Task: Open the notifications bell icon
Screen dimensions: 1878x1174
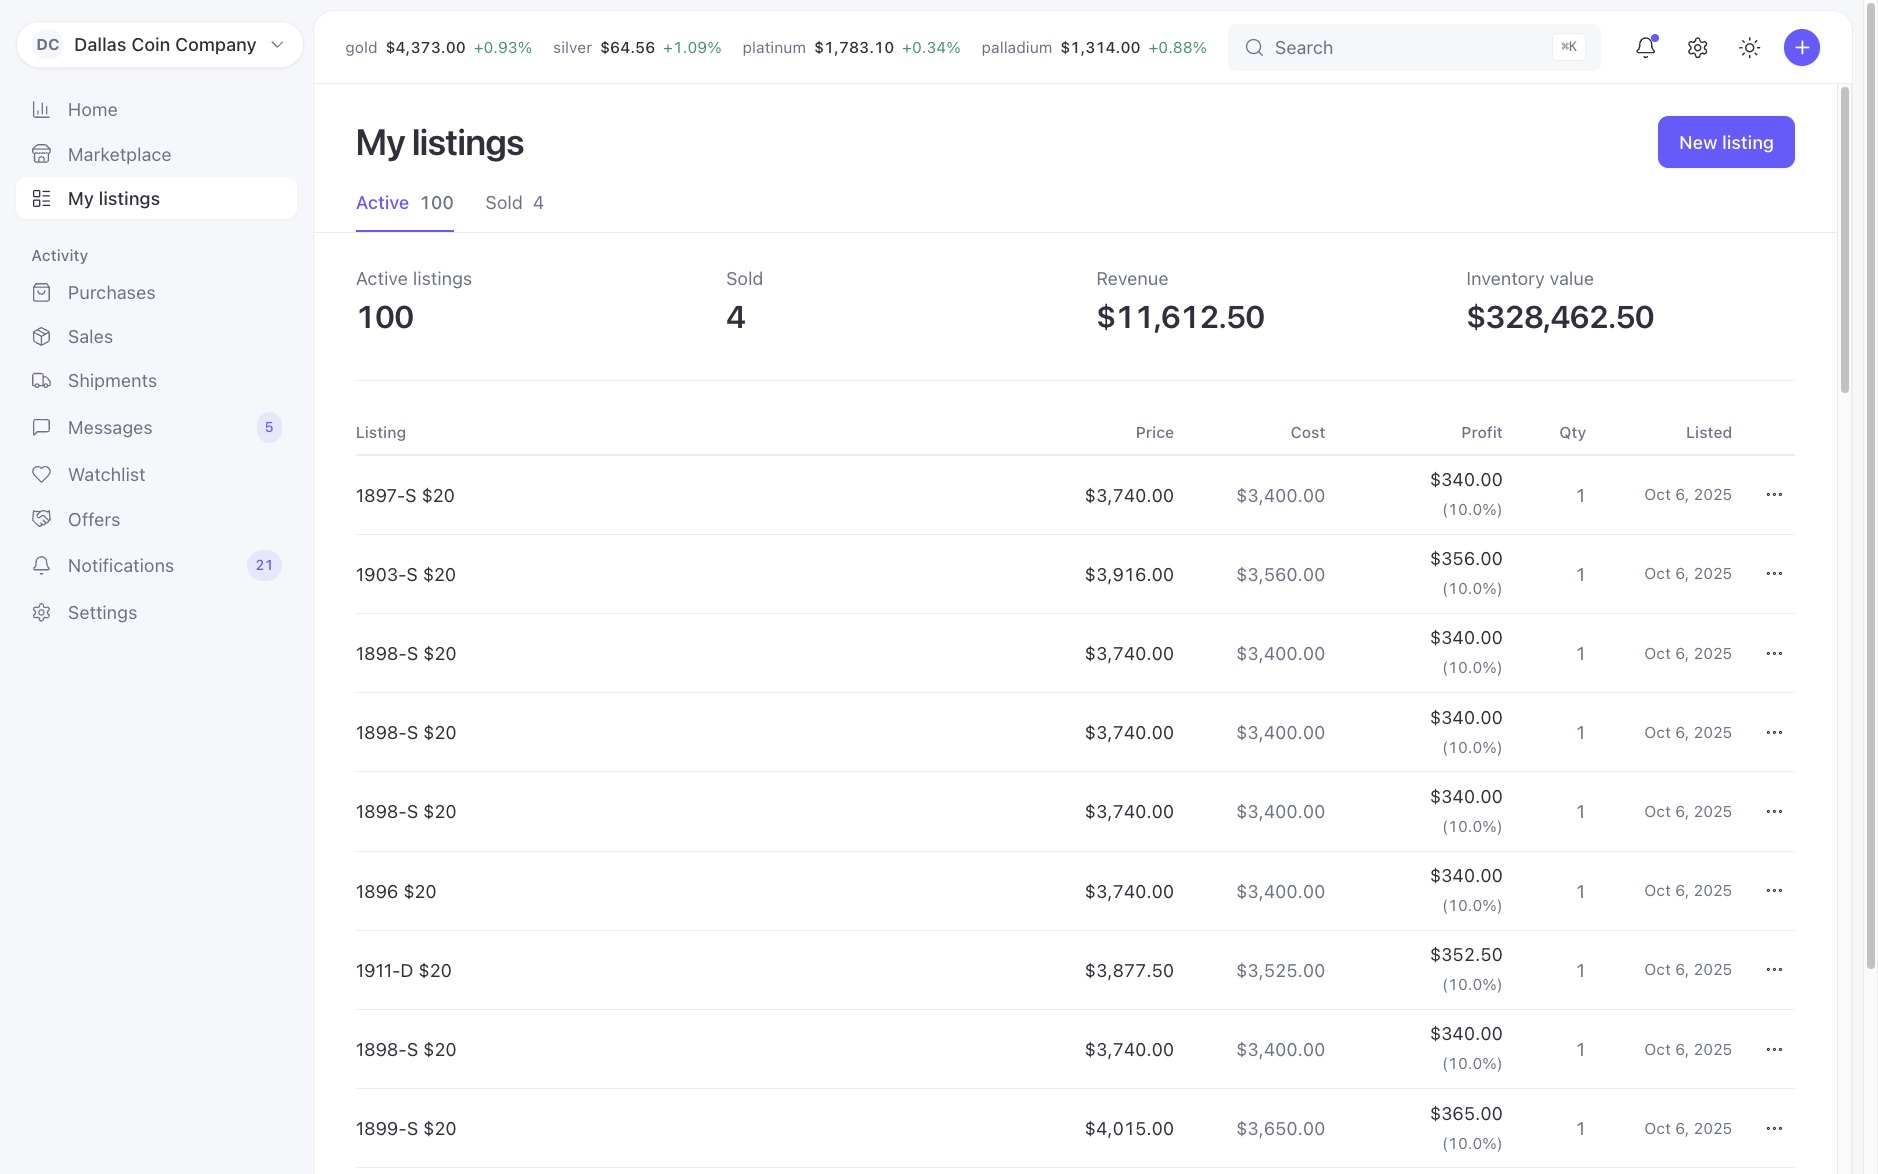Action: point(1645,47)
